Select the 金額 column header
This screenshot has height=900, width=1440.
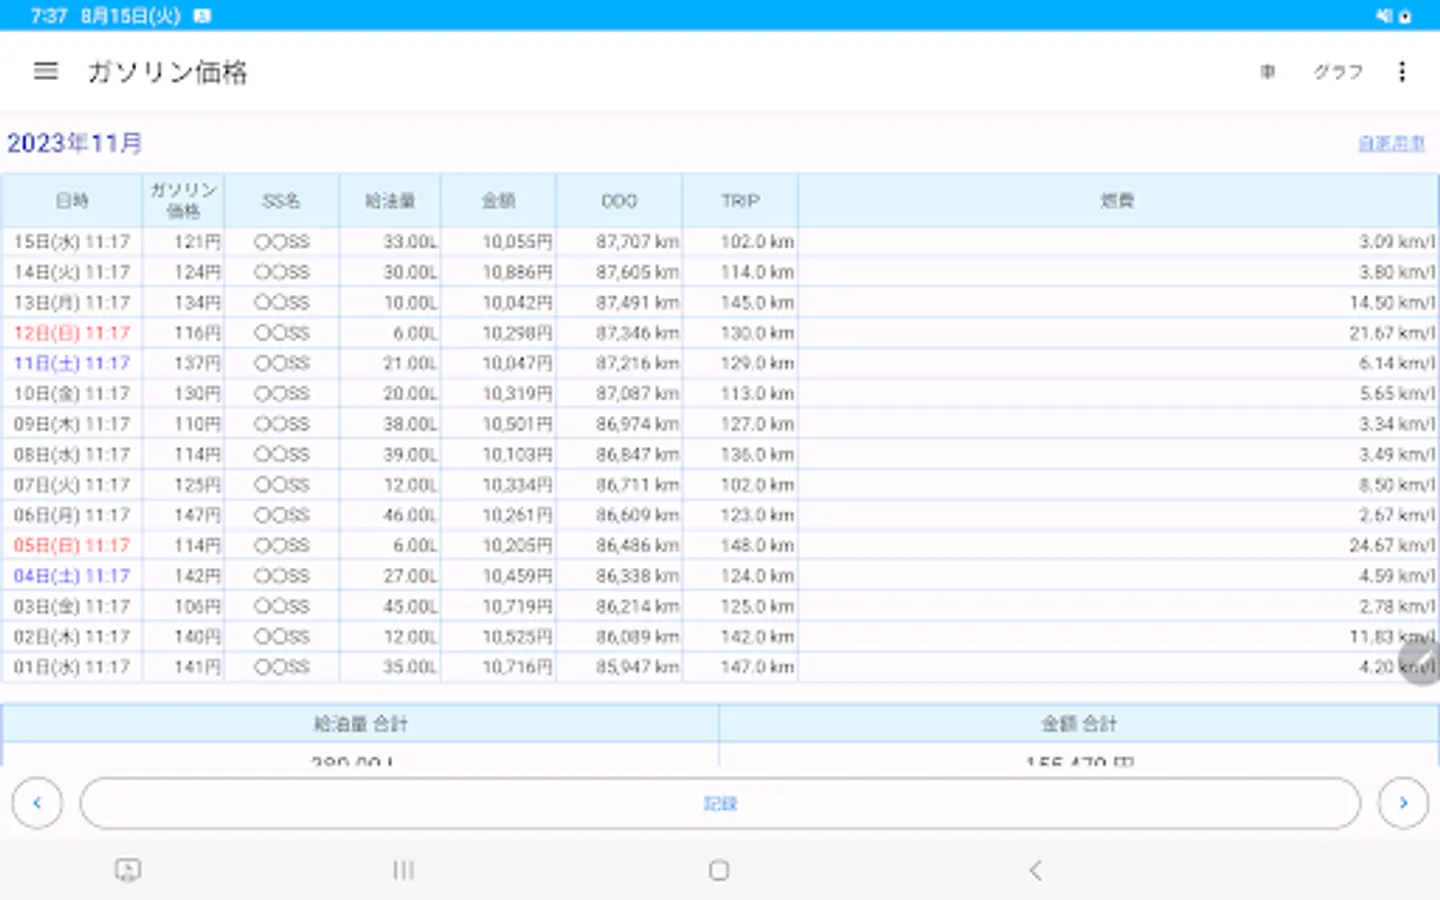(498, 200)
